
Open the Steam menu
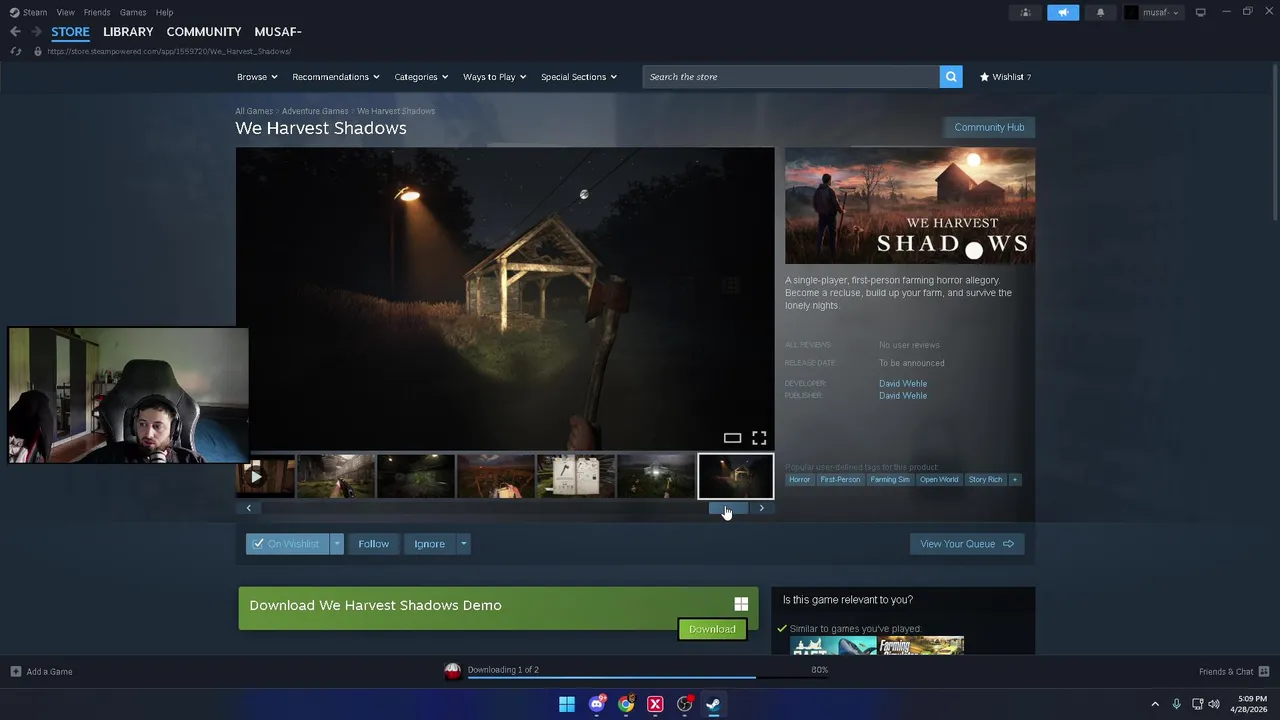click(29, 12)
